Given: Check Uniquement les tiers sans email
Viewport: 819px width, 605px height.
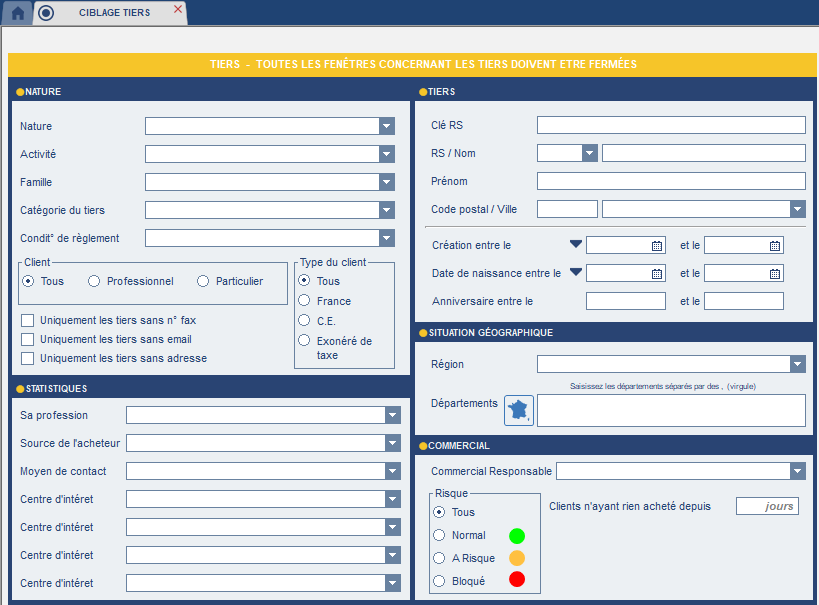Looking at the screenshot, I should click(28, 340).
